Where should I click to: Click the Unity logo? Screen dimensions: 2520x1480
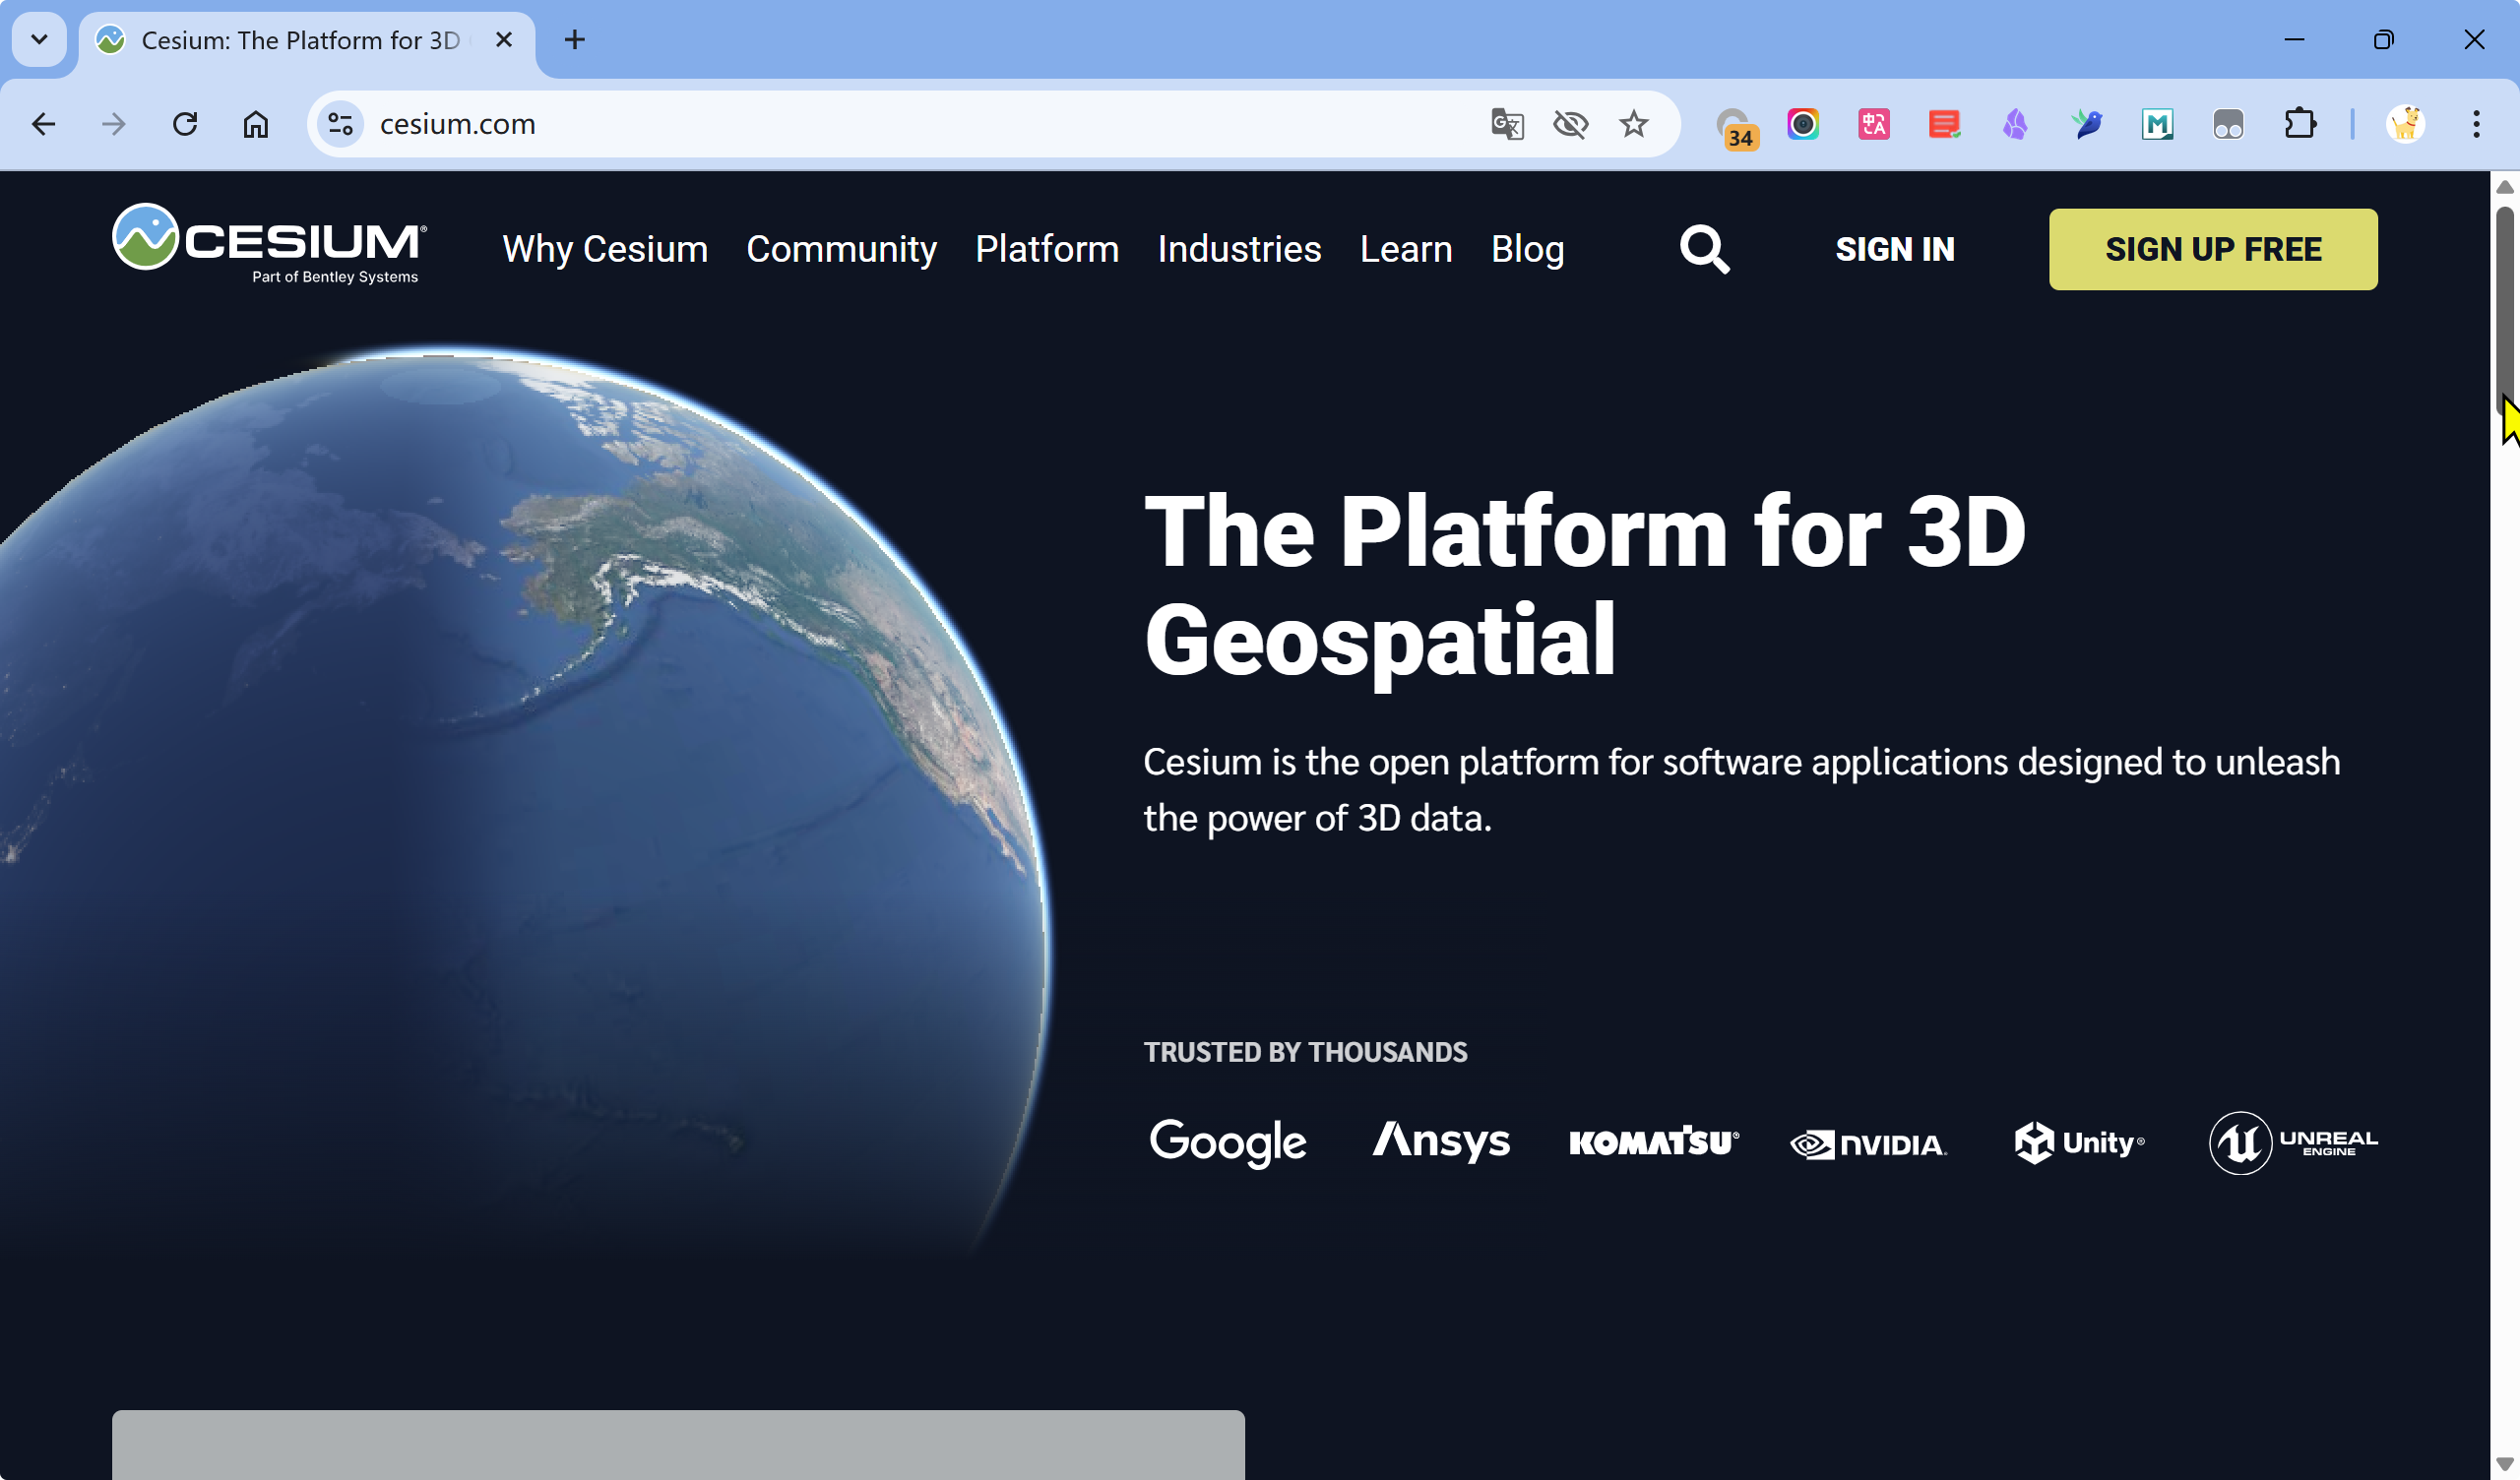(2079, 1142)
